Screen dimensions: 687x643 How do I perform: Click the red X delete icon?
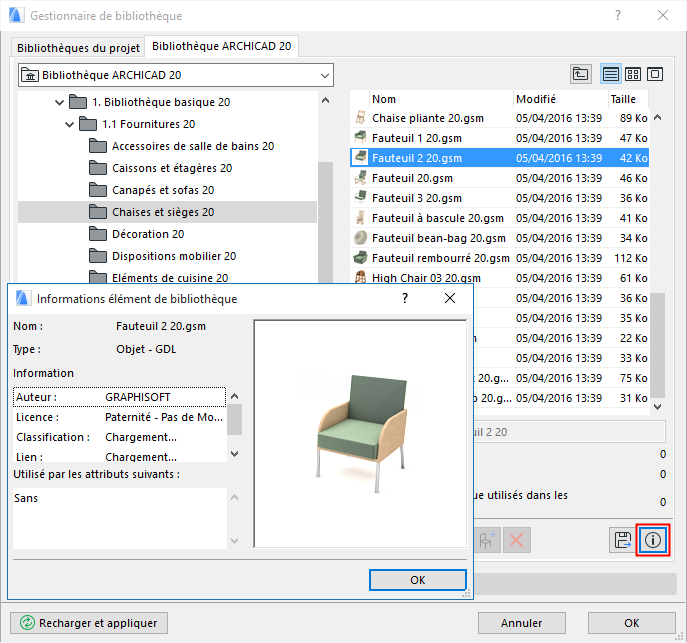point(517,540)
